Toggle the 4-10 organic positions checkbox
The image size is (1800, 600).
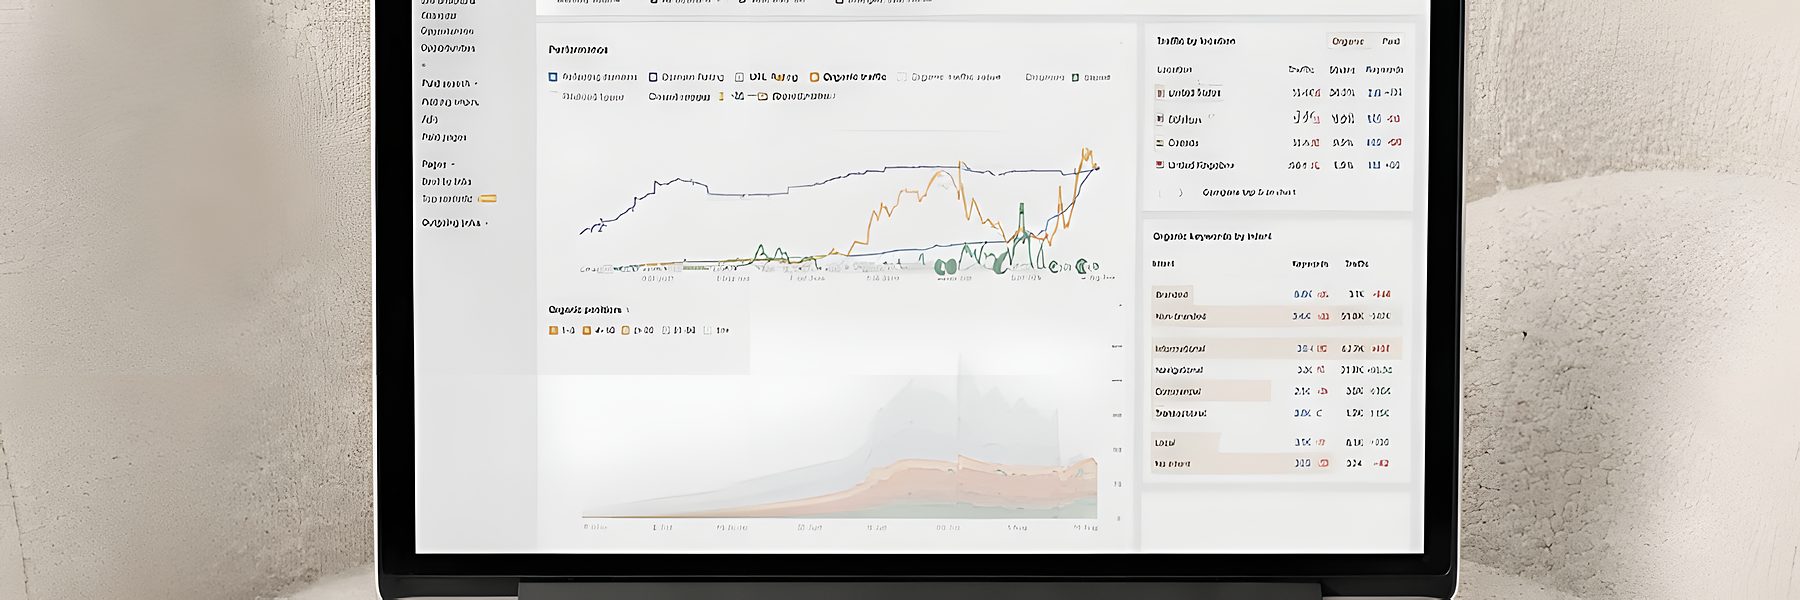point(587,330)
